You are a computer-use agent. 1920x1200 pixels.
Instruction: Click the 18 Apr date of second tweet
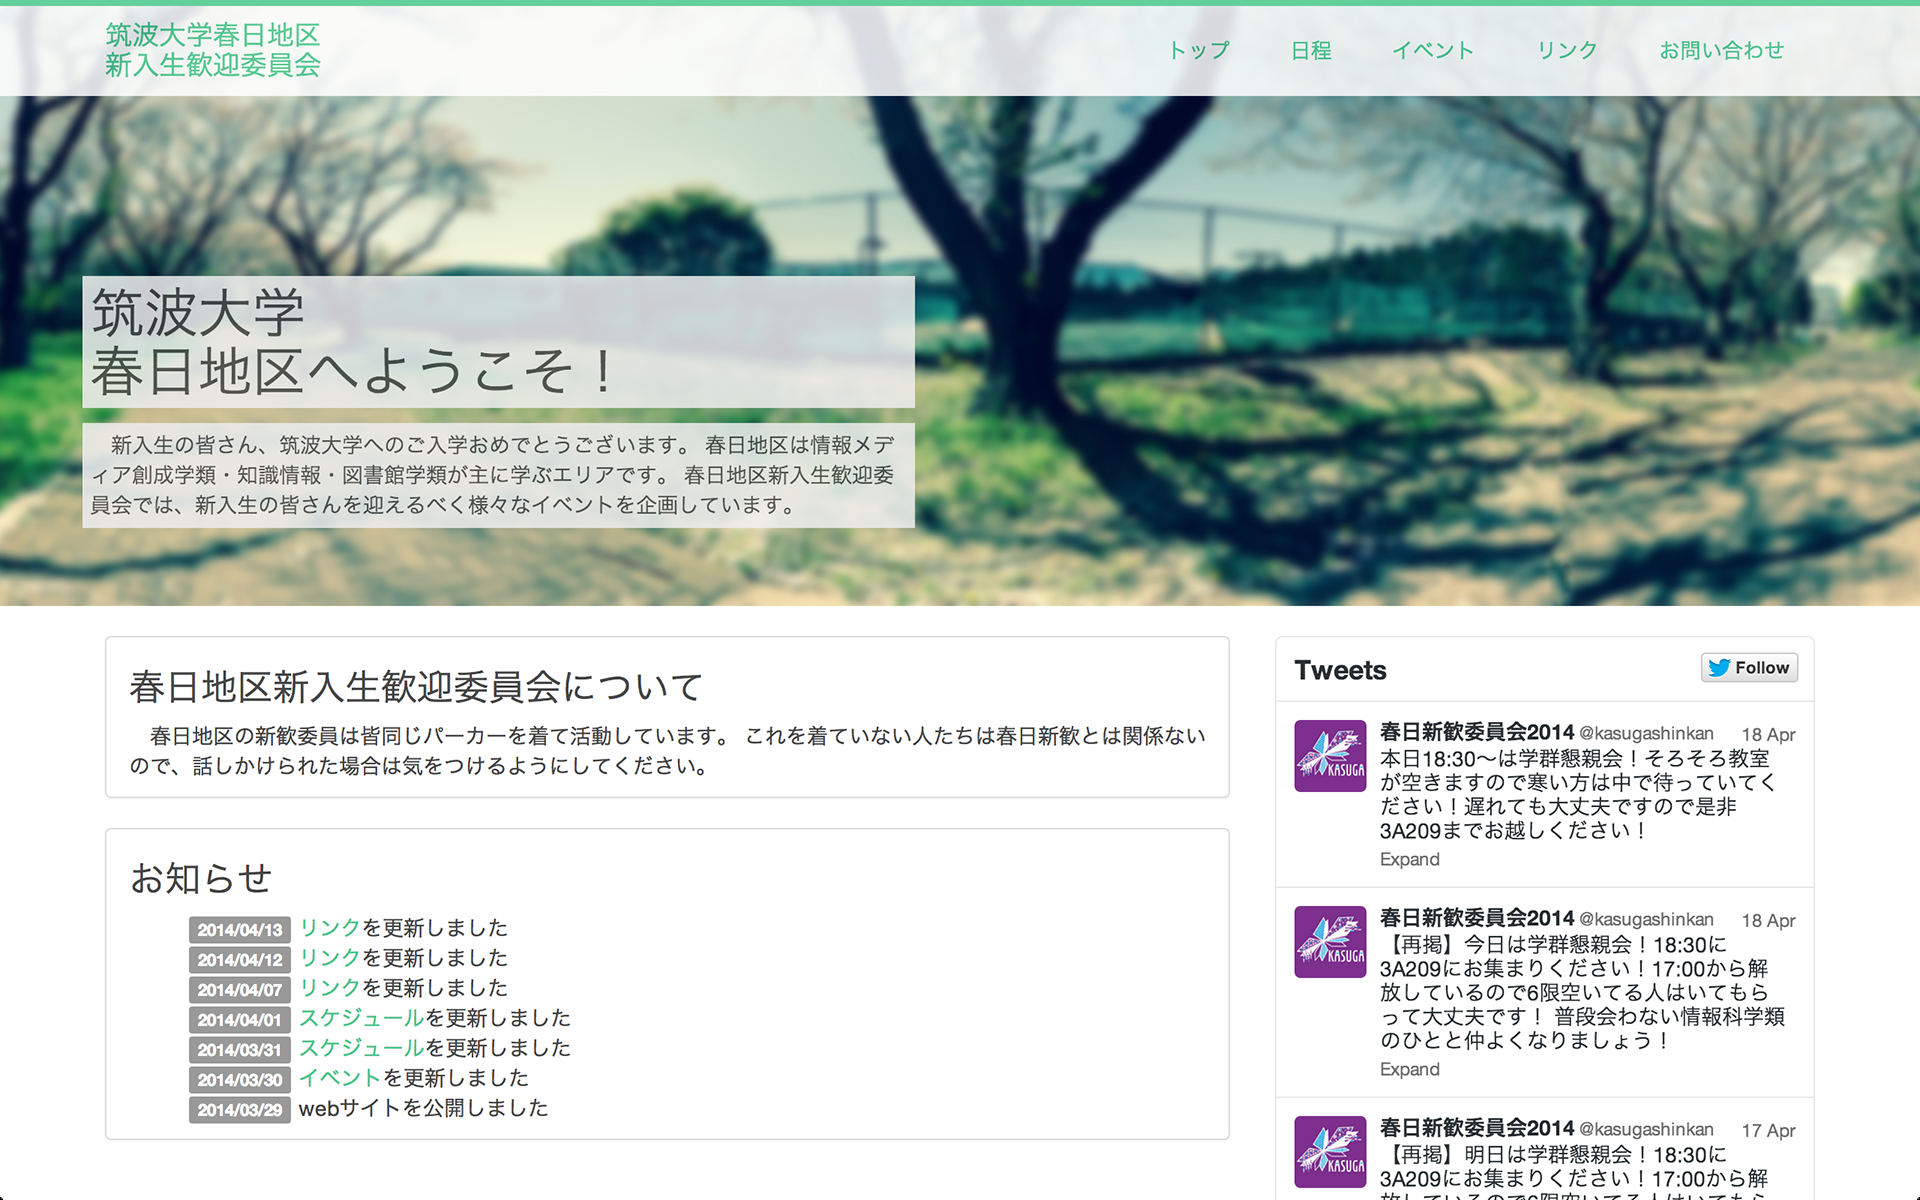(1768, 920)
